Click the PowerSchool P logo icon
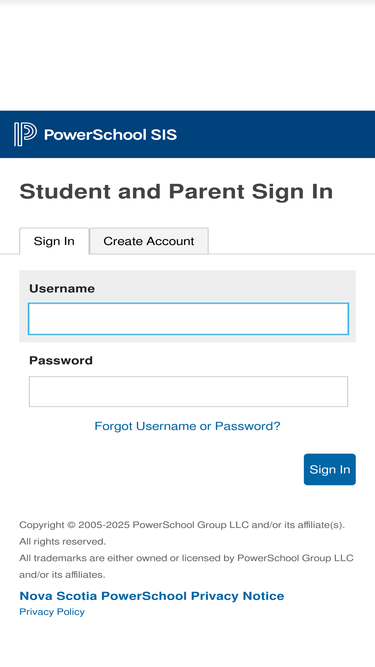 point(25,134)
